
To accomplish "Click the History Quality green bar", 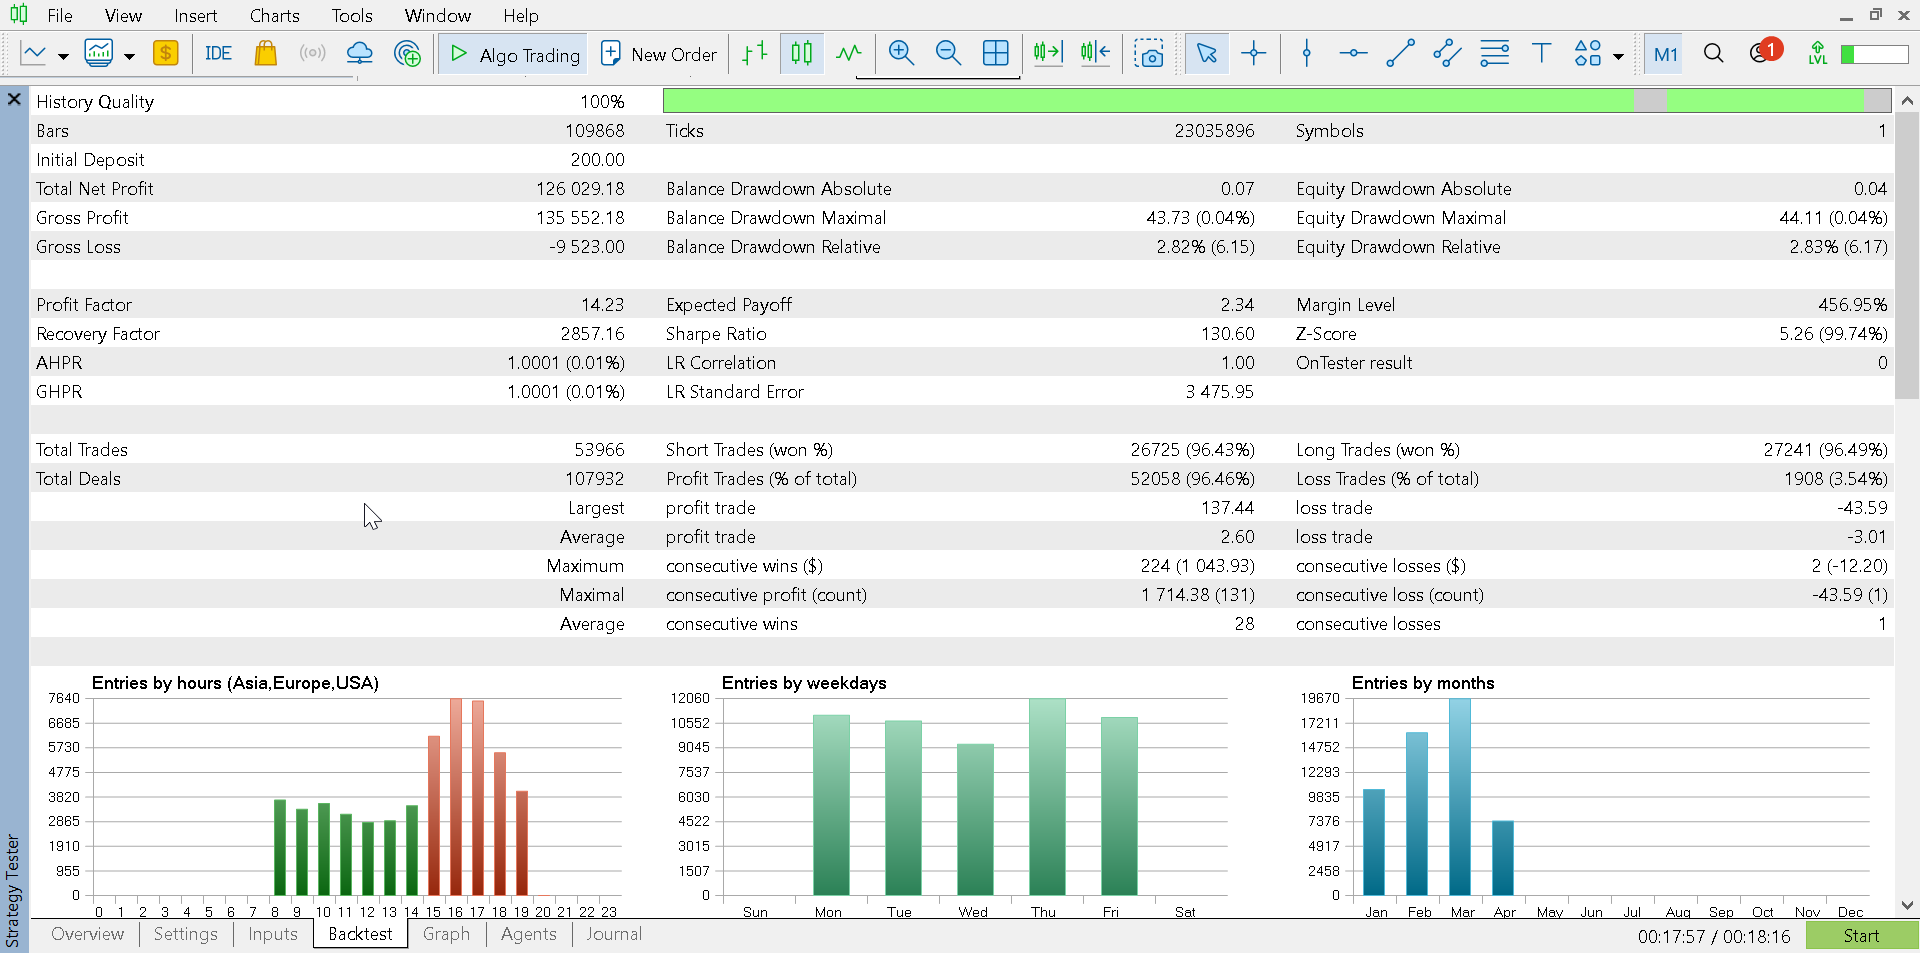I will click(1276, 100).
